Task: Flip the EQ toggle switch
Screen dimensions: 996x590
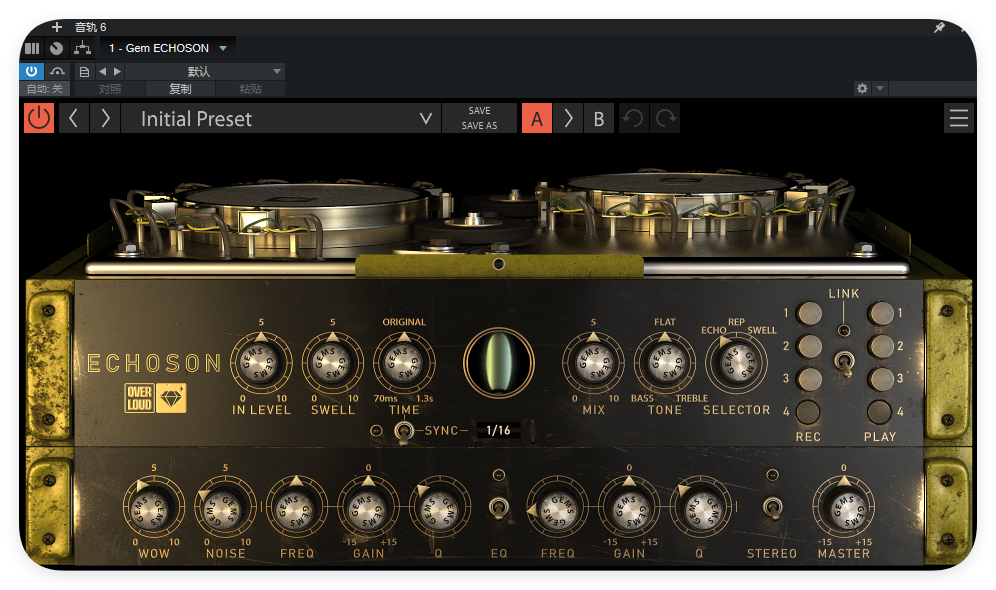Action: click(x=499, y=508)
